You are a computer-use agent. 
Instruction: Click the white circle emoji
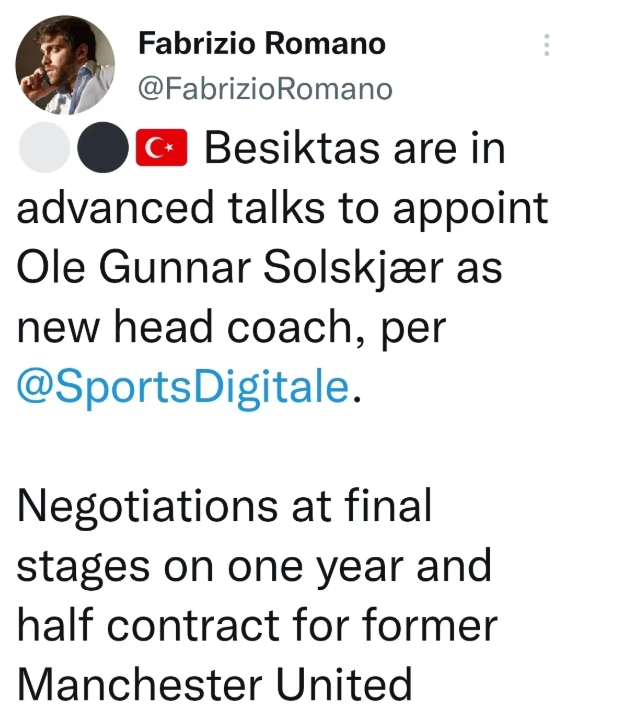click(44, 147)
